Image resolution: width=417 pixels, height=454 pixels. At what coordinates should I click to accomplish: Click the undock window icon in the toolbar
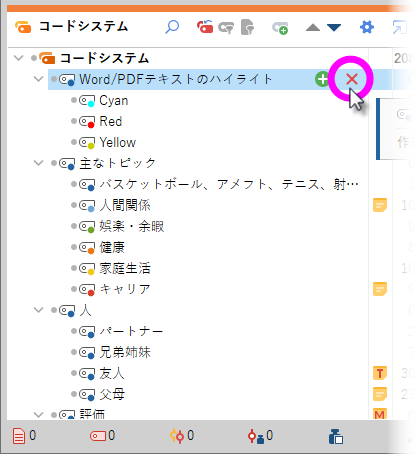[x=399, y=27]
